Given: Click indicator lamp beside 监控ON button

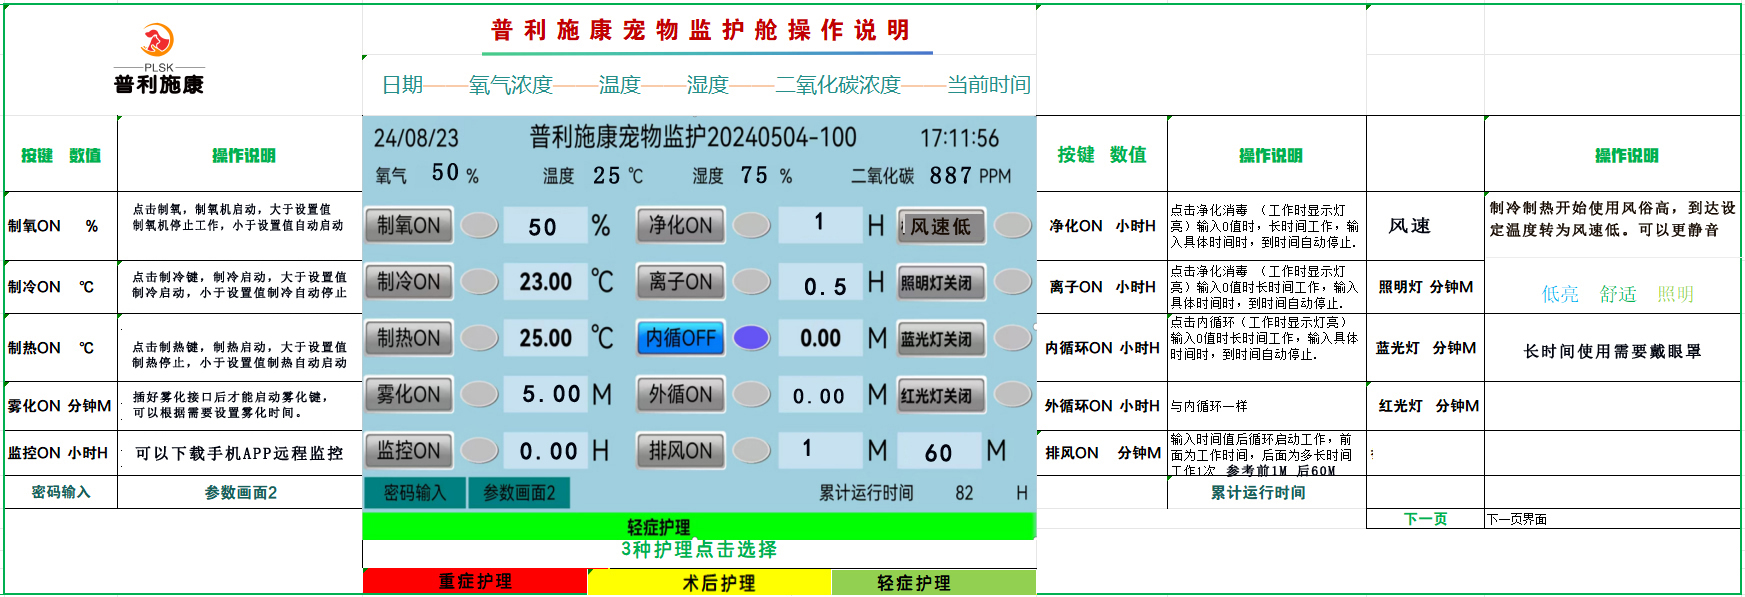Looking at the screenshot, I should tap(479, 451).
